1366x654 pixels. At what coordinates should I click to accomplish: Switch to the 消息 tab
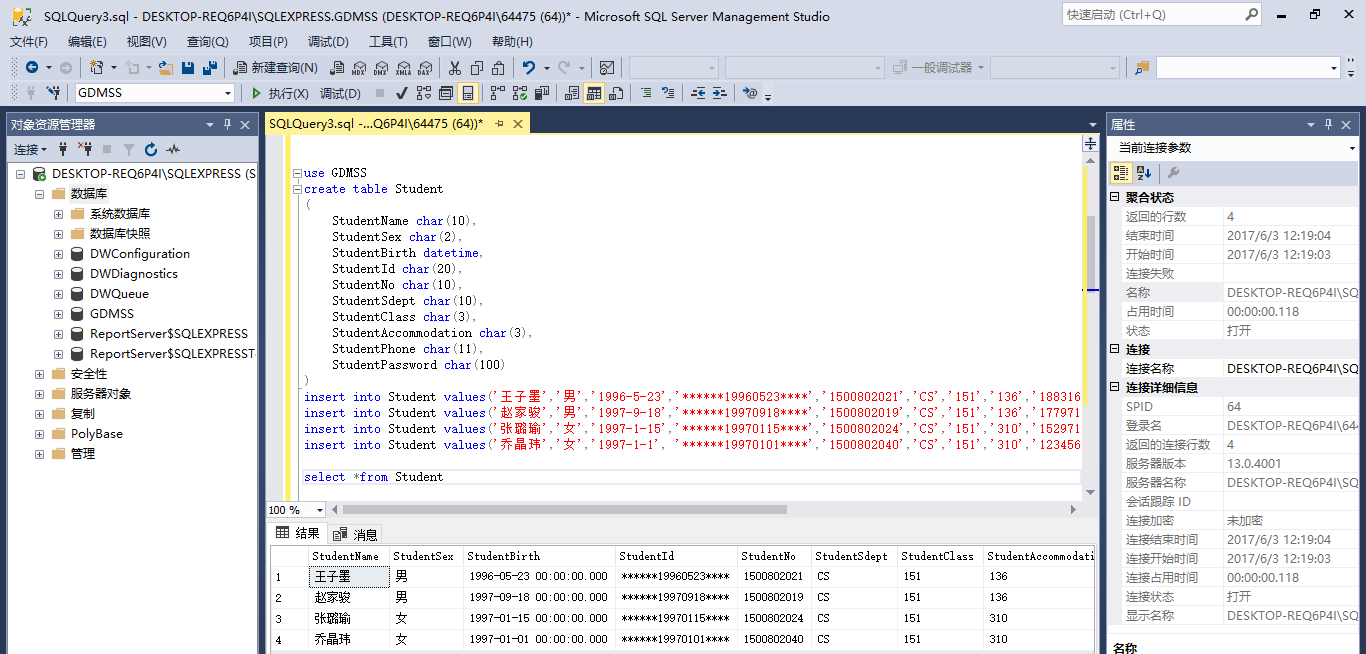pyautogui.click(x=356, y=535)
